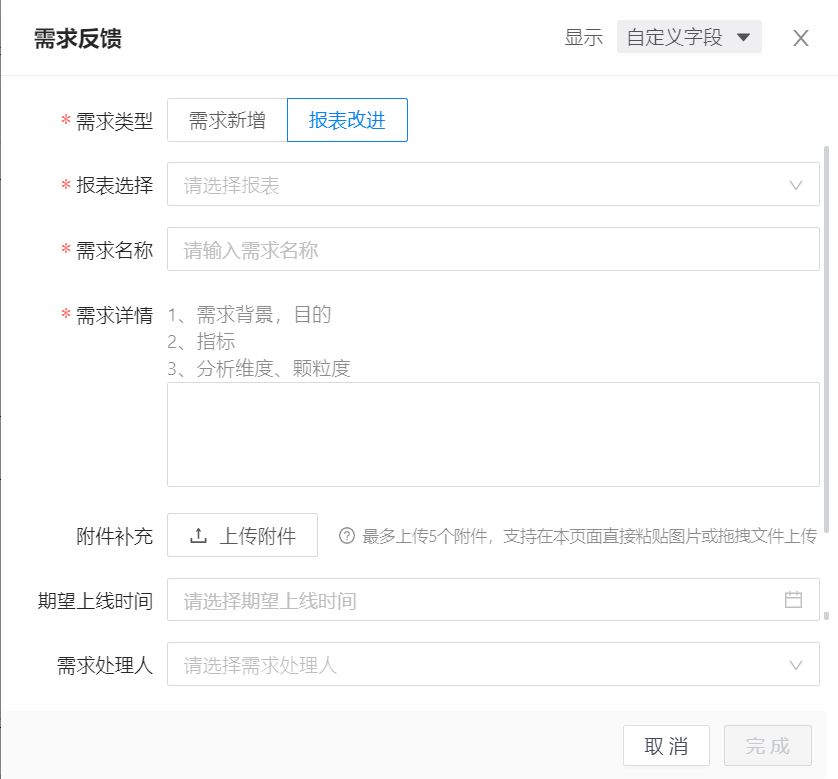Focus the 请输入需求名称 input field
Image resolution: width=838 pixels, height=779 pixels.
click(492, 250)
